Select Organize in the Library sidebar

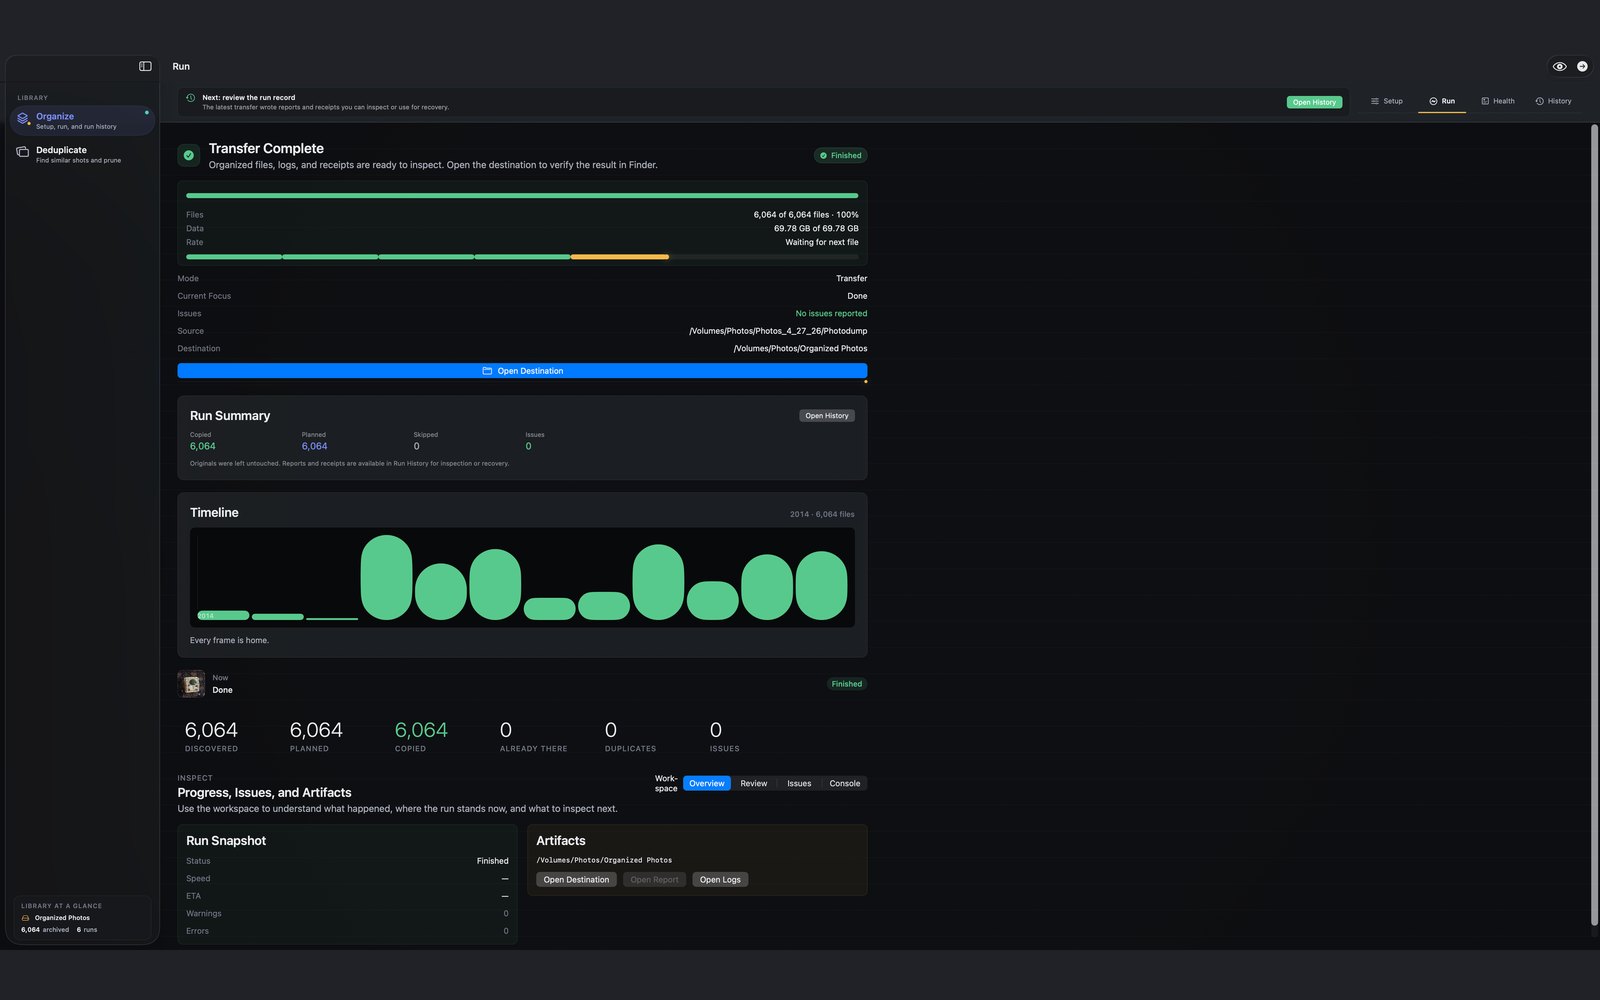click(x=82, y=121)
